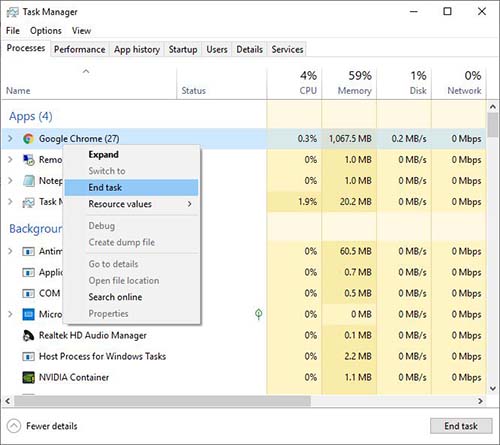The image size is (500, 445).
Task: Switch to the App history tab
Action: coord(137,49)
